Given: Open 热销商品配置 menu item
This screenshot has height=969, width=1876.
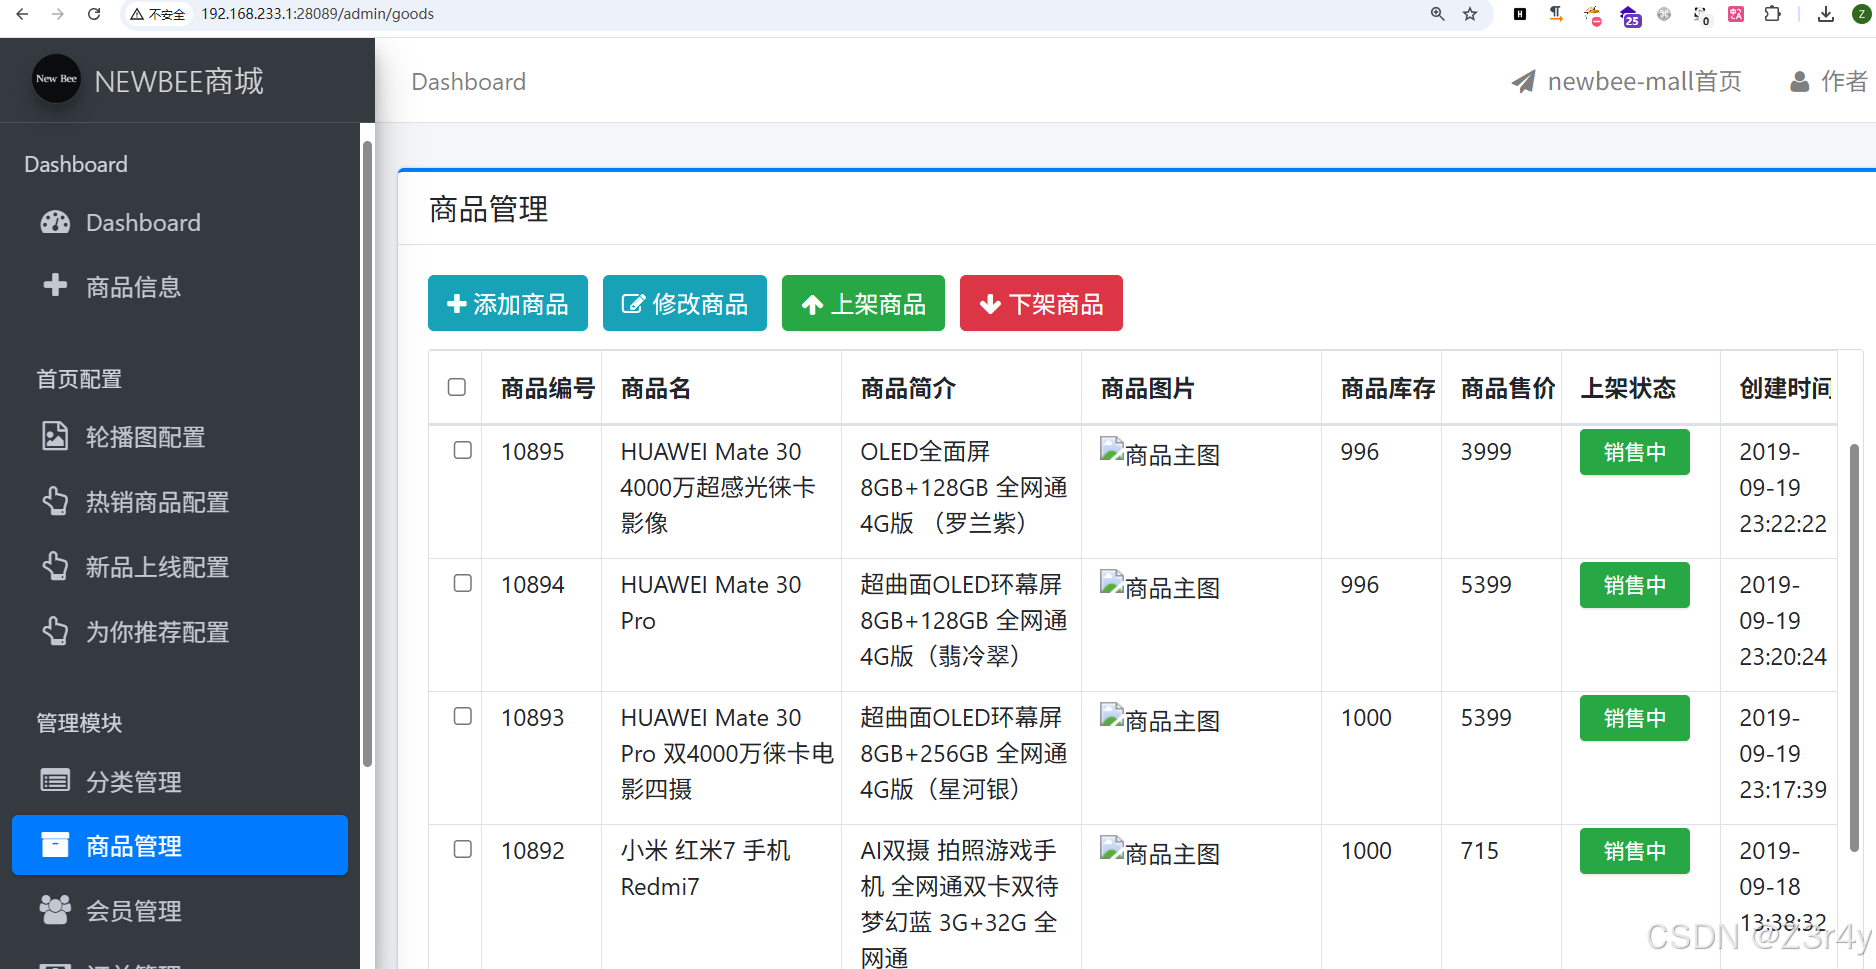Looking at the screenshot, I should (180, 502).
